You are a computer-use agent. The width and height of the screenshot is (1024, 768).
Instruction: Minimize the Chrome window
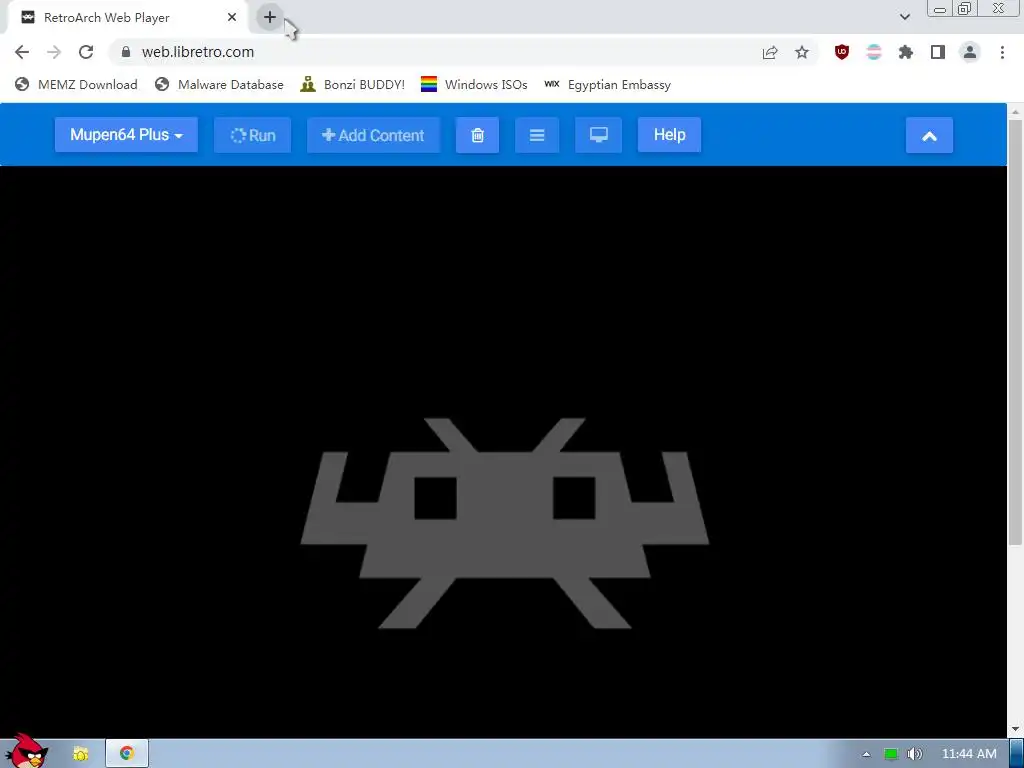pyautogui.click(x=940, y=9)
